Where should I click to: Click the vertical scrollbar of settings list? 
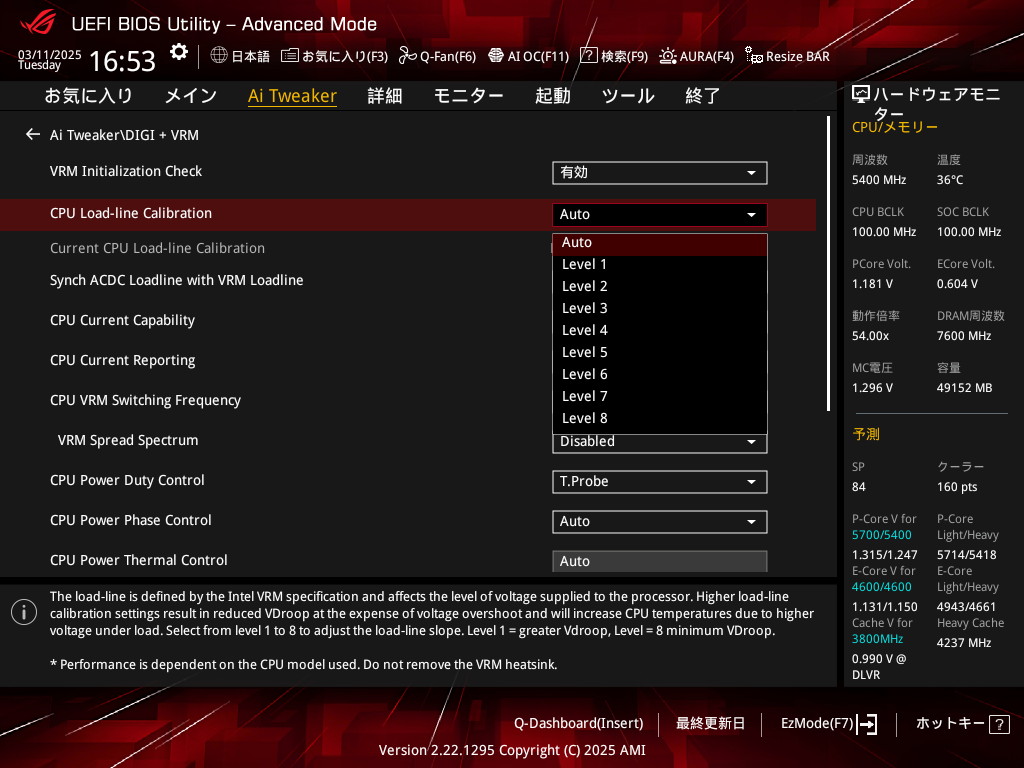828,264
